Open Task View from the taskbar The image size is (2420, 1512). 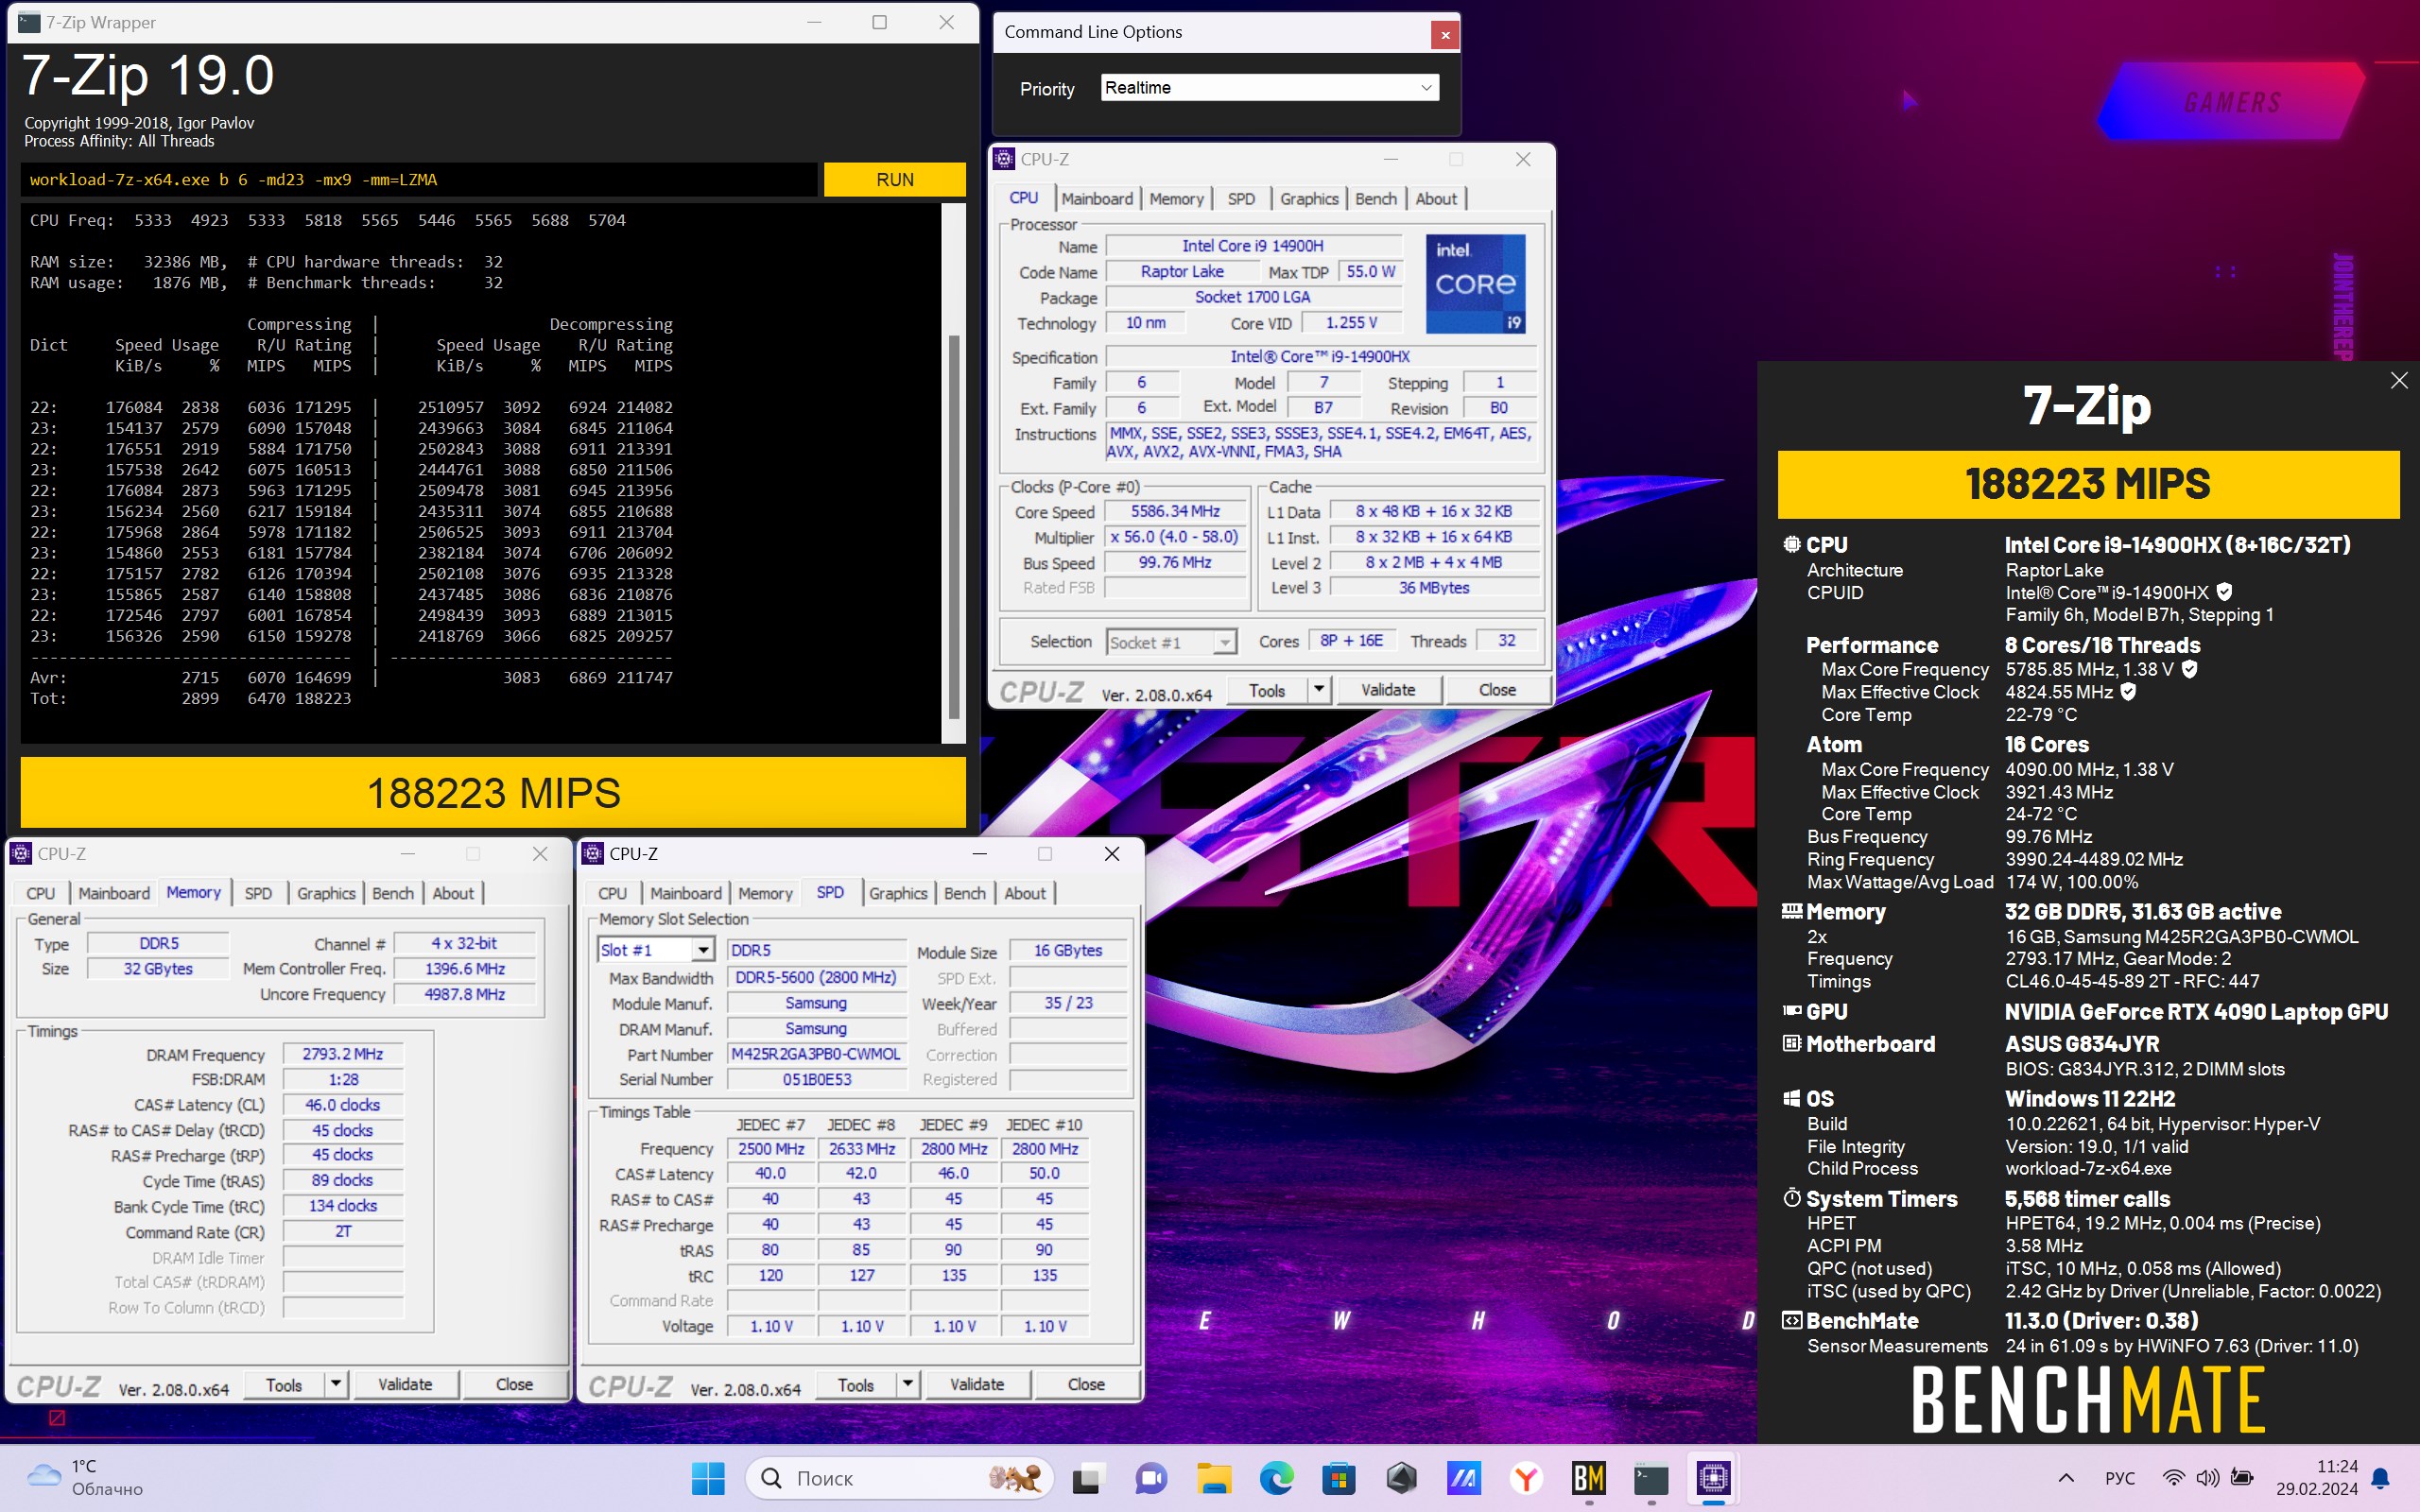point(1086,1478)
